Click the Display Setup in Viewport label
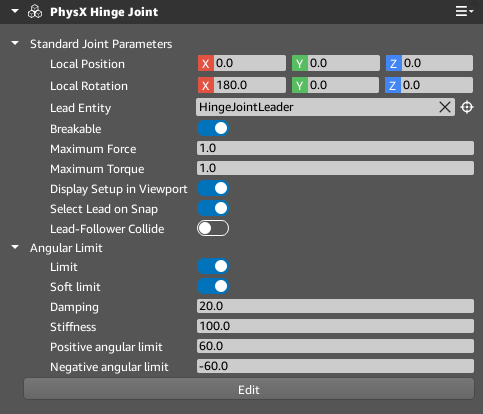Image resolution: width=483 pixels, height=414 pixels. [119, 189]
